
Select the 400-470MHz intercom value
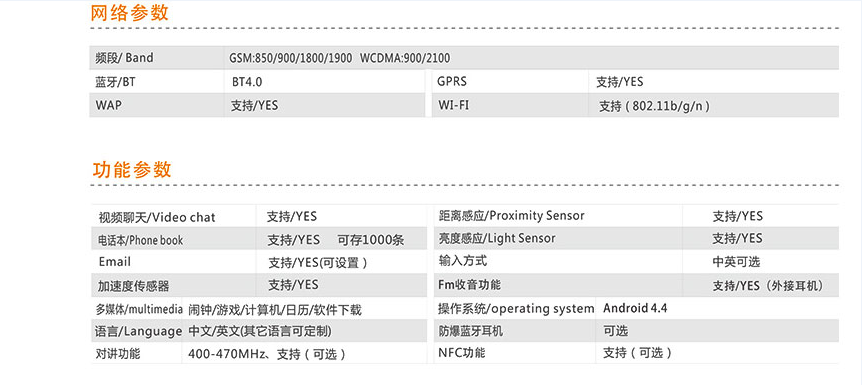coord(267,354)
